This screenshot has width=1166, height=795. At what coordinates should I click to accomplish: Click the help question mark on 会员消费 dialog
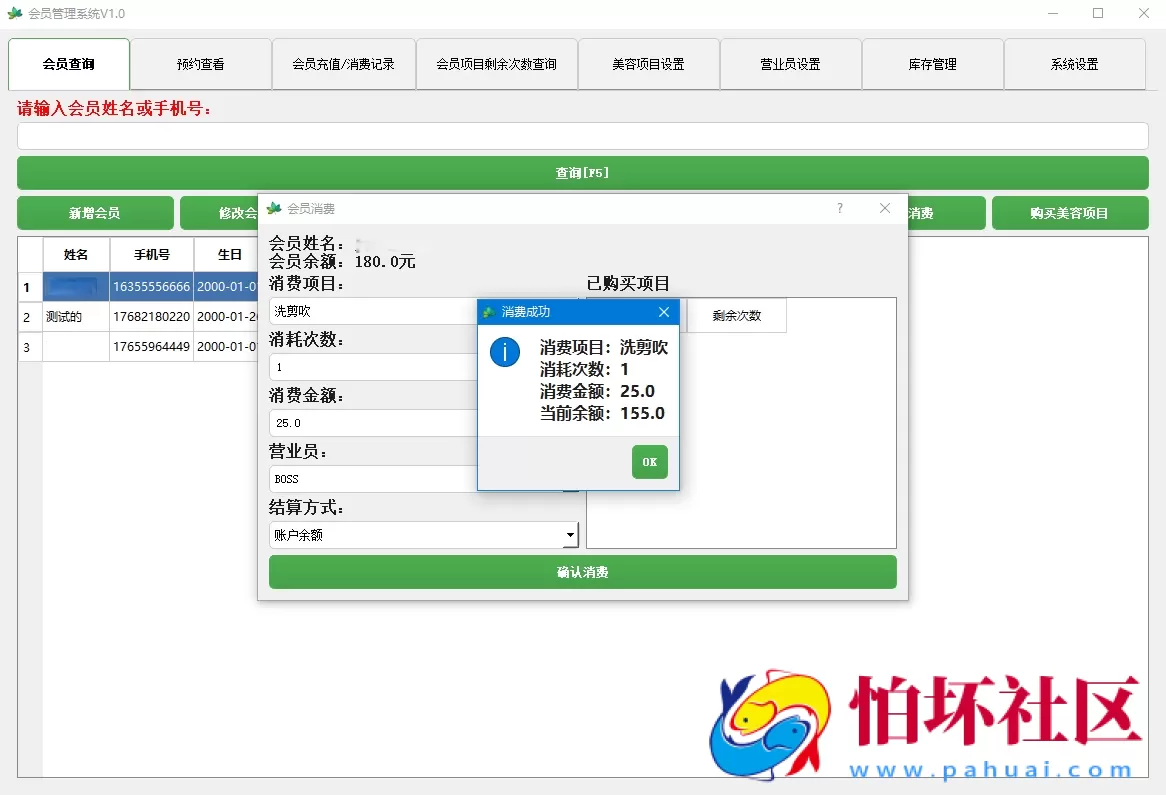pos(839,208)
